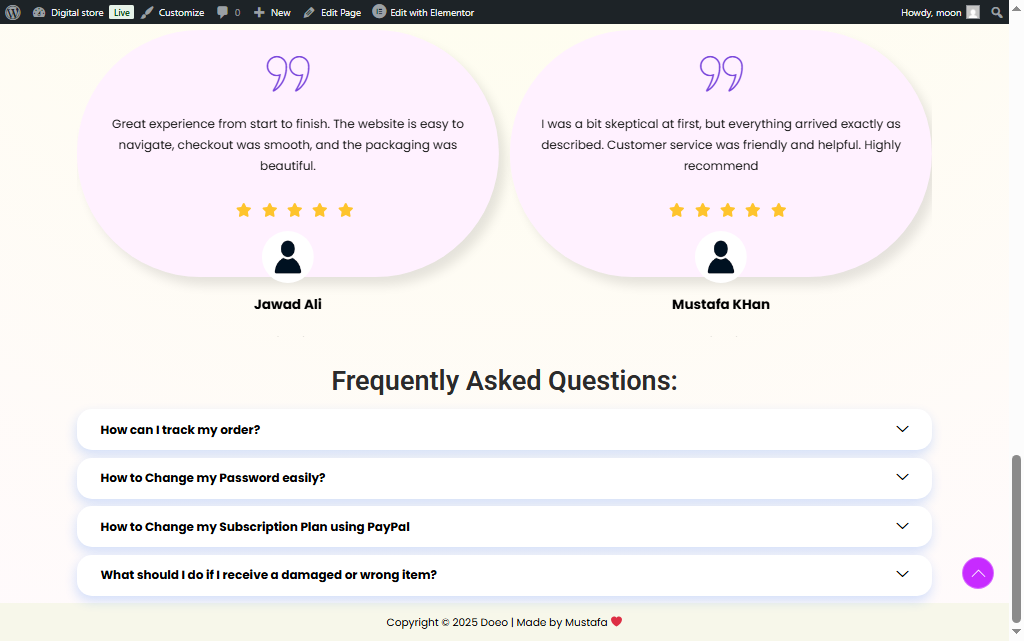Image resolution: width=1024 pixels, height=641 pixels.
Task: Click the profile avatar next to Howdy, moon
Action: coord(971,12)
